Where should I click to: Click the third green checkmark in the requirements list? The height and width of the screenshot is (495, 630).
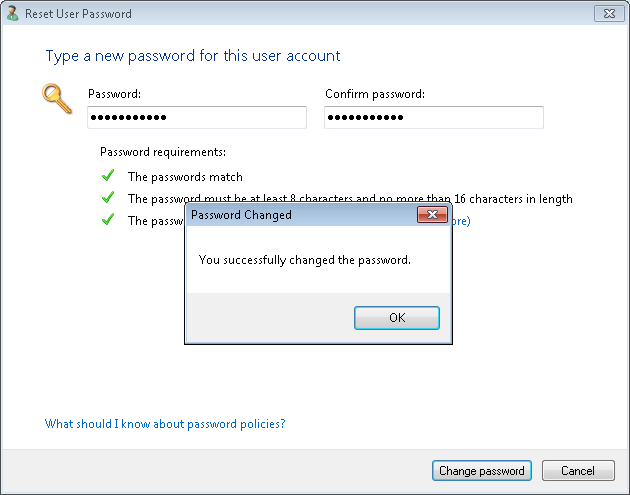tap(108, 220)
